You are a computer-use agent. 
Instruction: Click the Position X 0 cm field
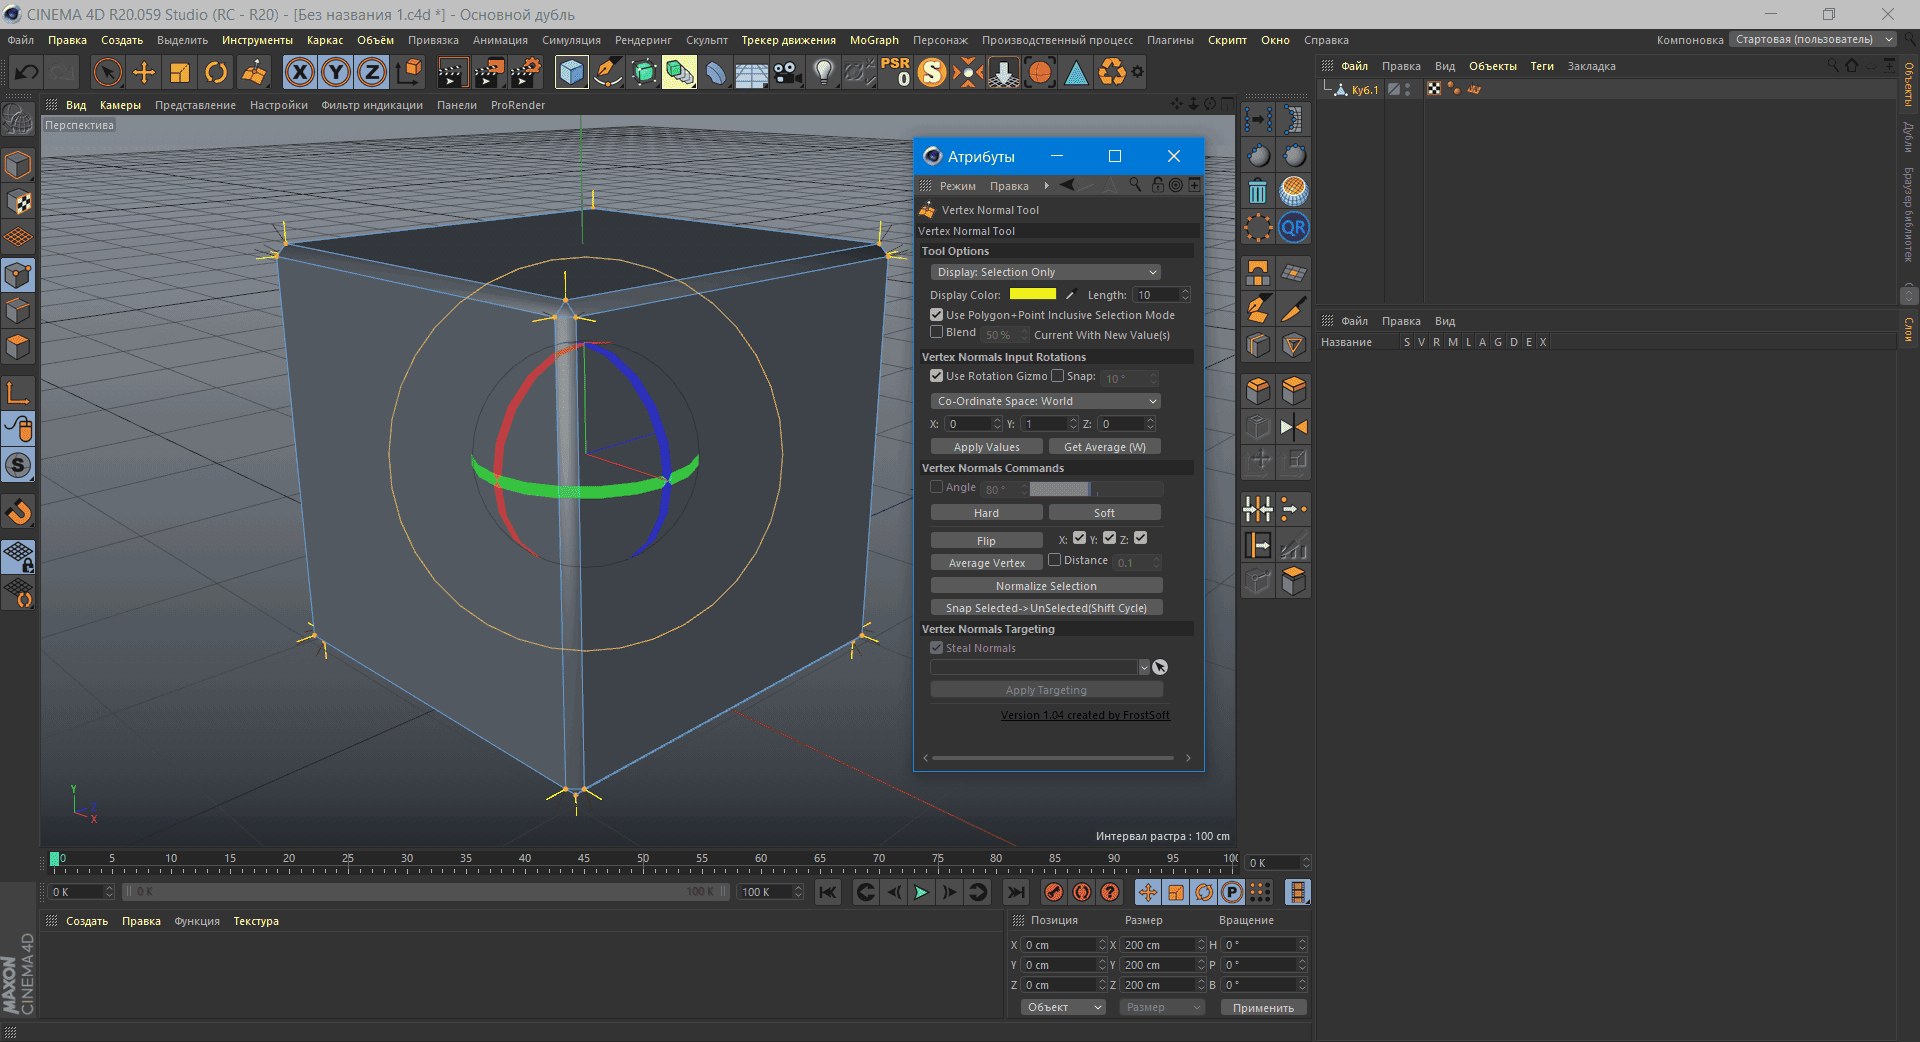[1058, 944]
